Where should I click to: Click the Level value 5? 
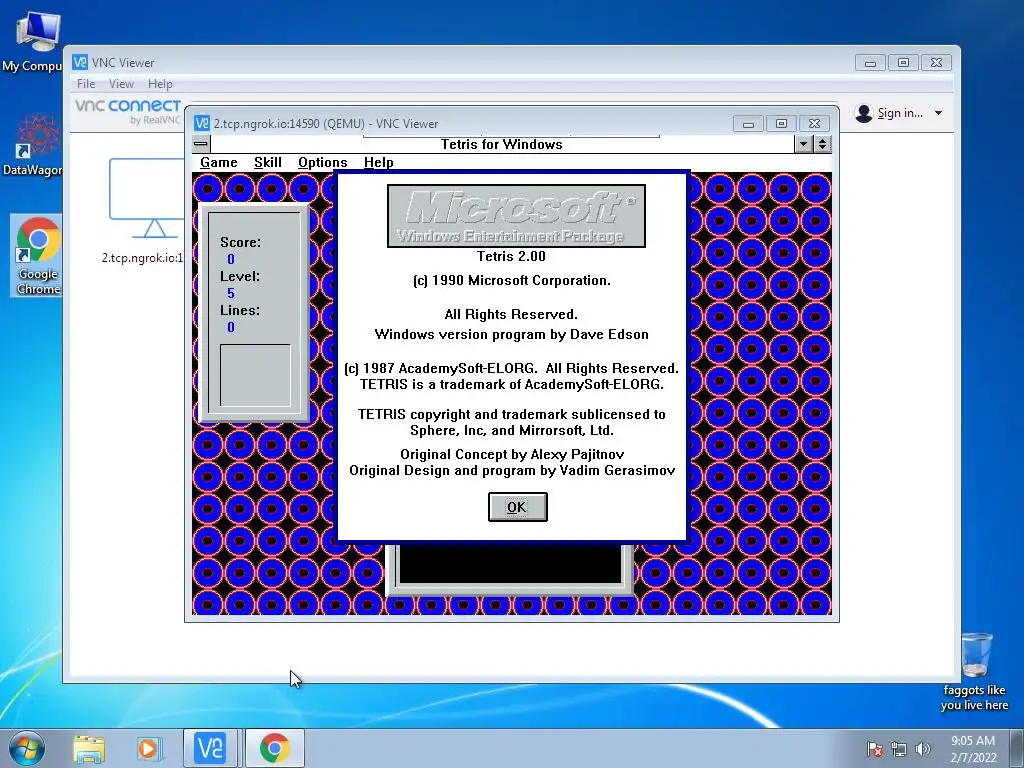[231, 293]
